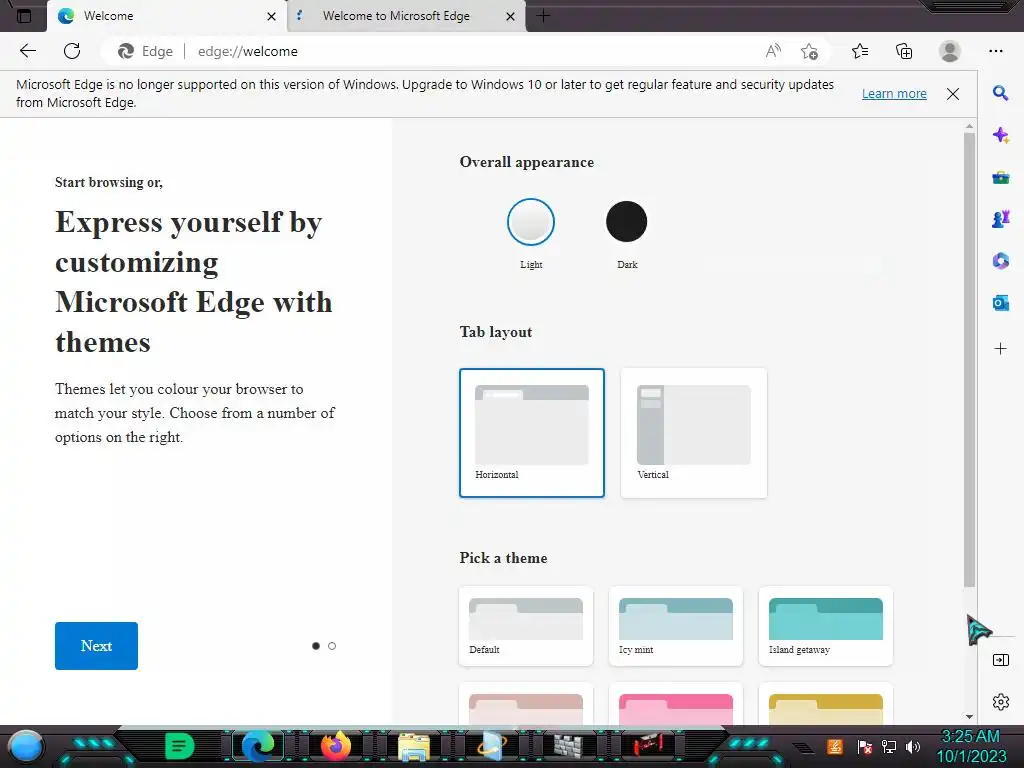Open the Microsoft 365 icon in sidebar

click(1000, 261)
